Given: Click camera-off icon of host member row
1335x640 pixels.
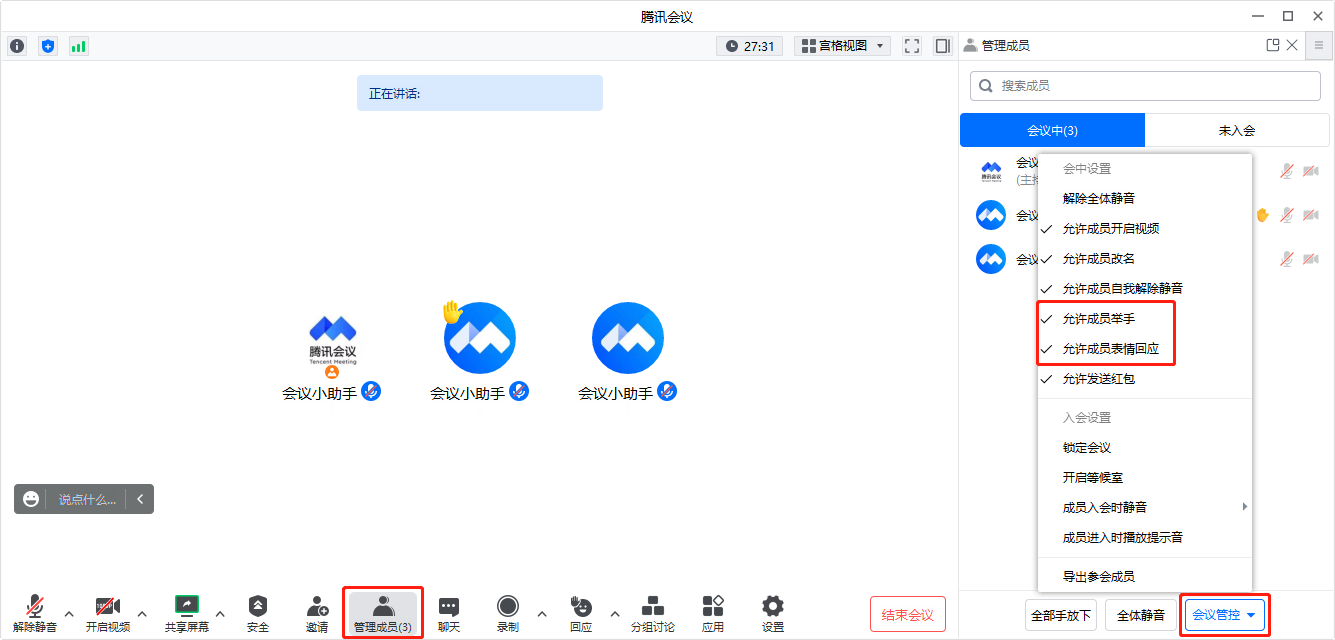Looking at the screenshot, I should pyautogui.click(x=1311, y=171).
